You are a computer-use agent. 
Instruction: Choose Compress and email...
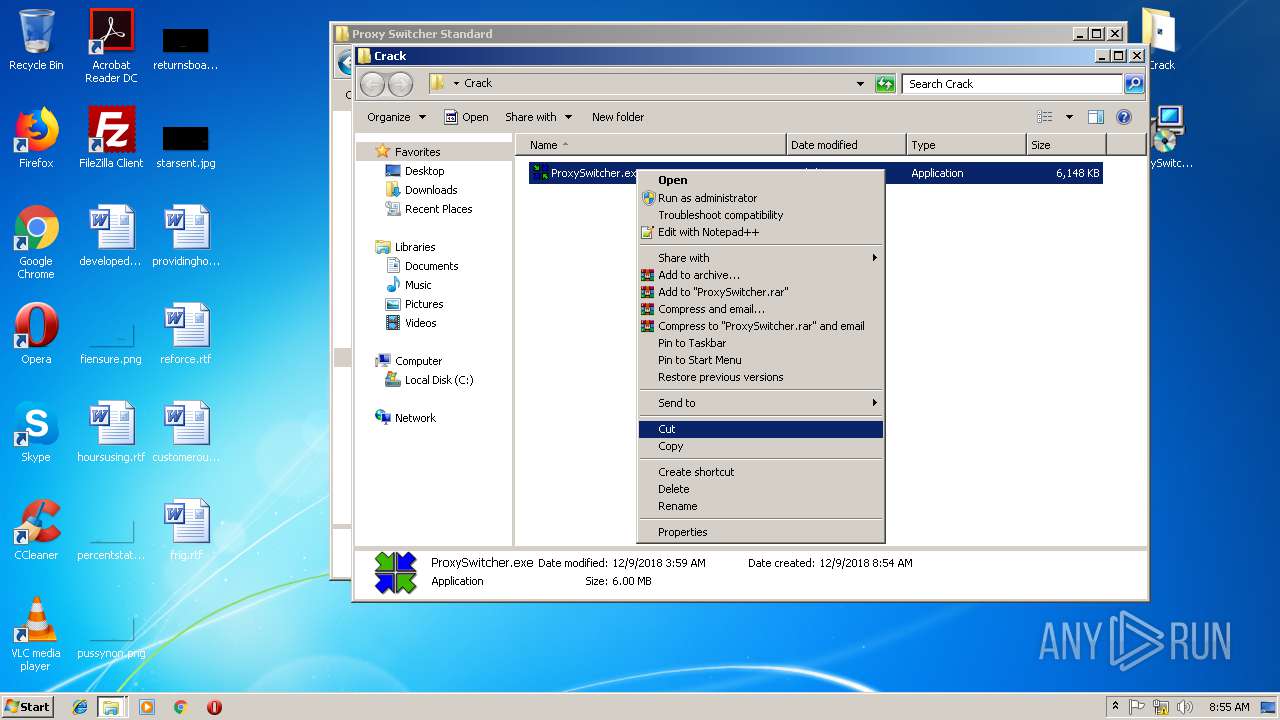(x=761, y=309)
